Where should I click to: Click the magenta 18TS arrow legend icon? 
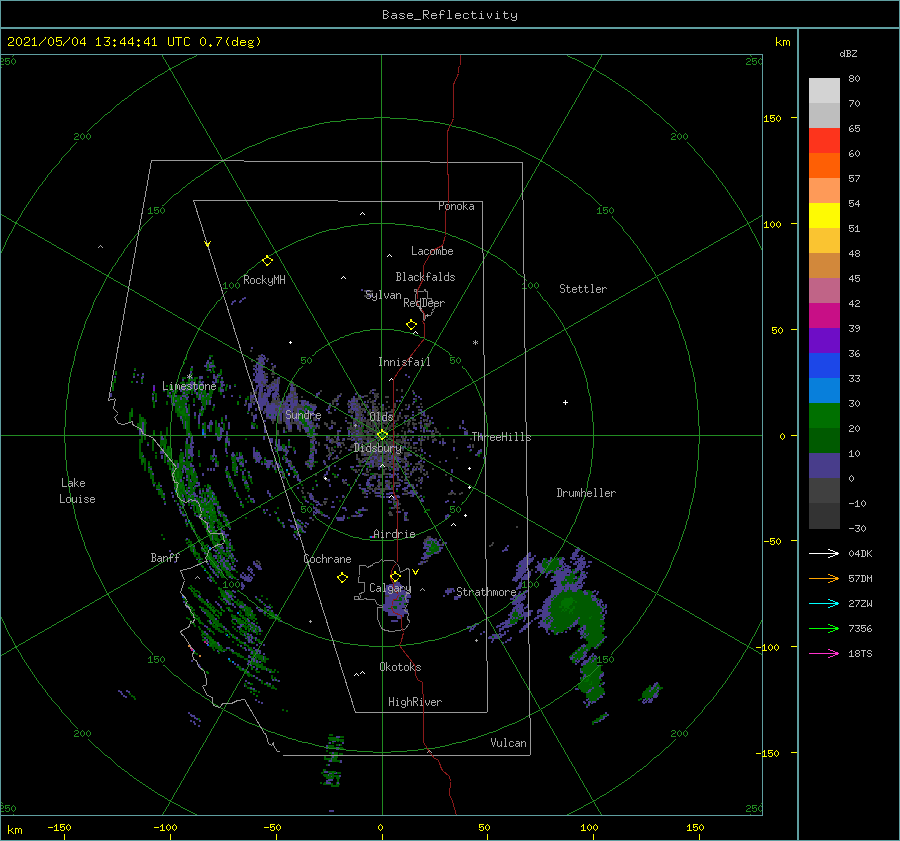point(824,653)
